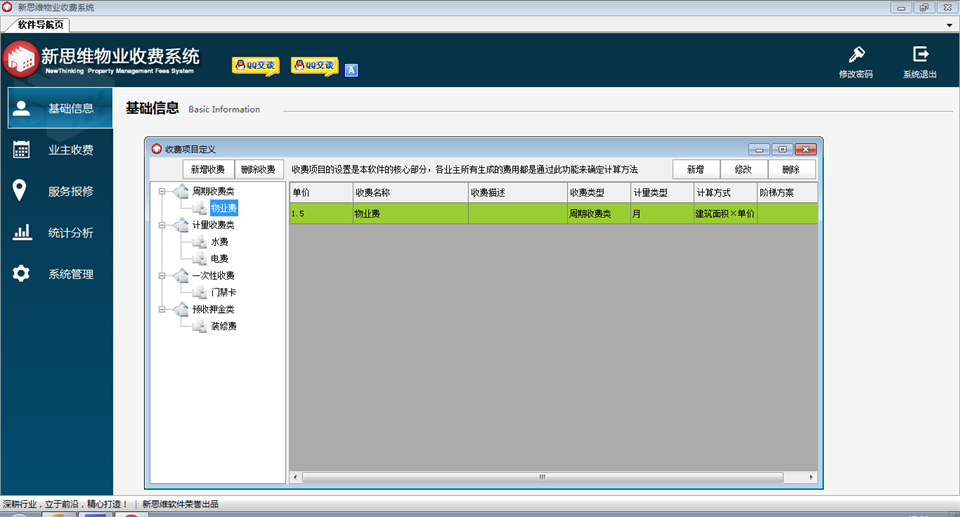Collapse the 周期收费类 tree node
This screenshot has width=960, height=517.
point(162,191)
